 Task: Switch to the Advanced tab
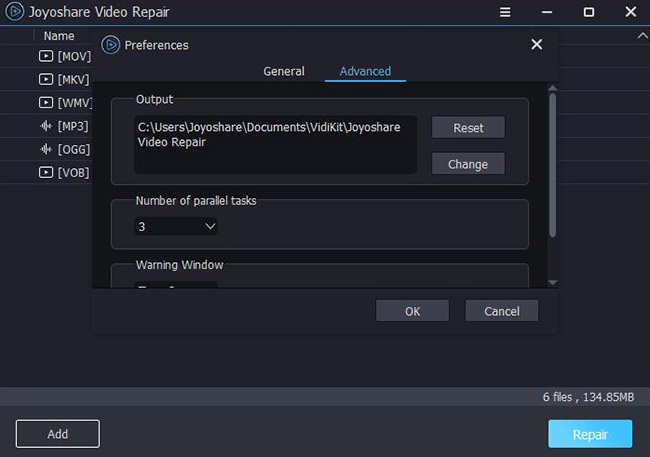[365, 71]
